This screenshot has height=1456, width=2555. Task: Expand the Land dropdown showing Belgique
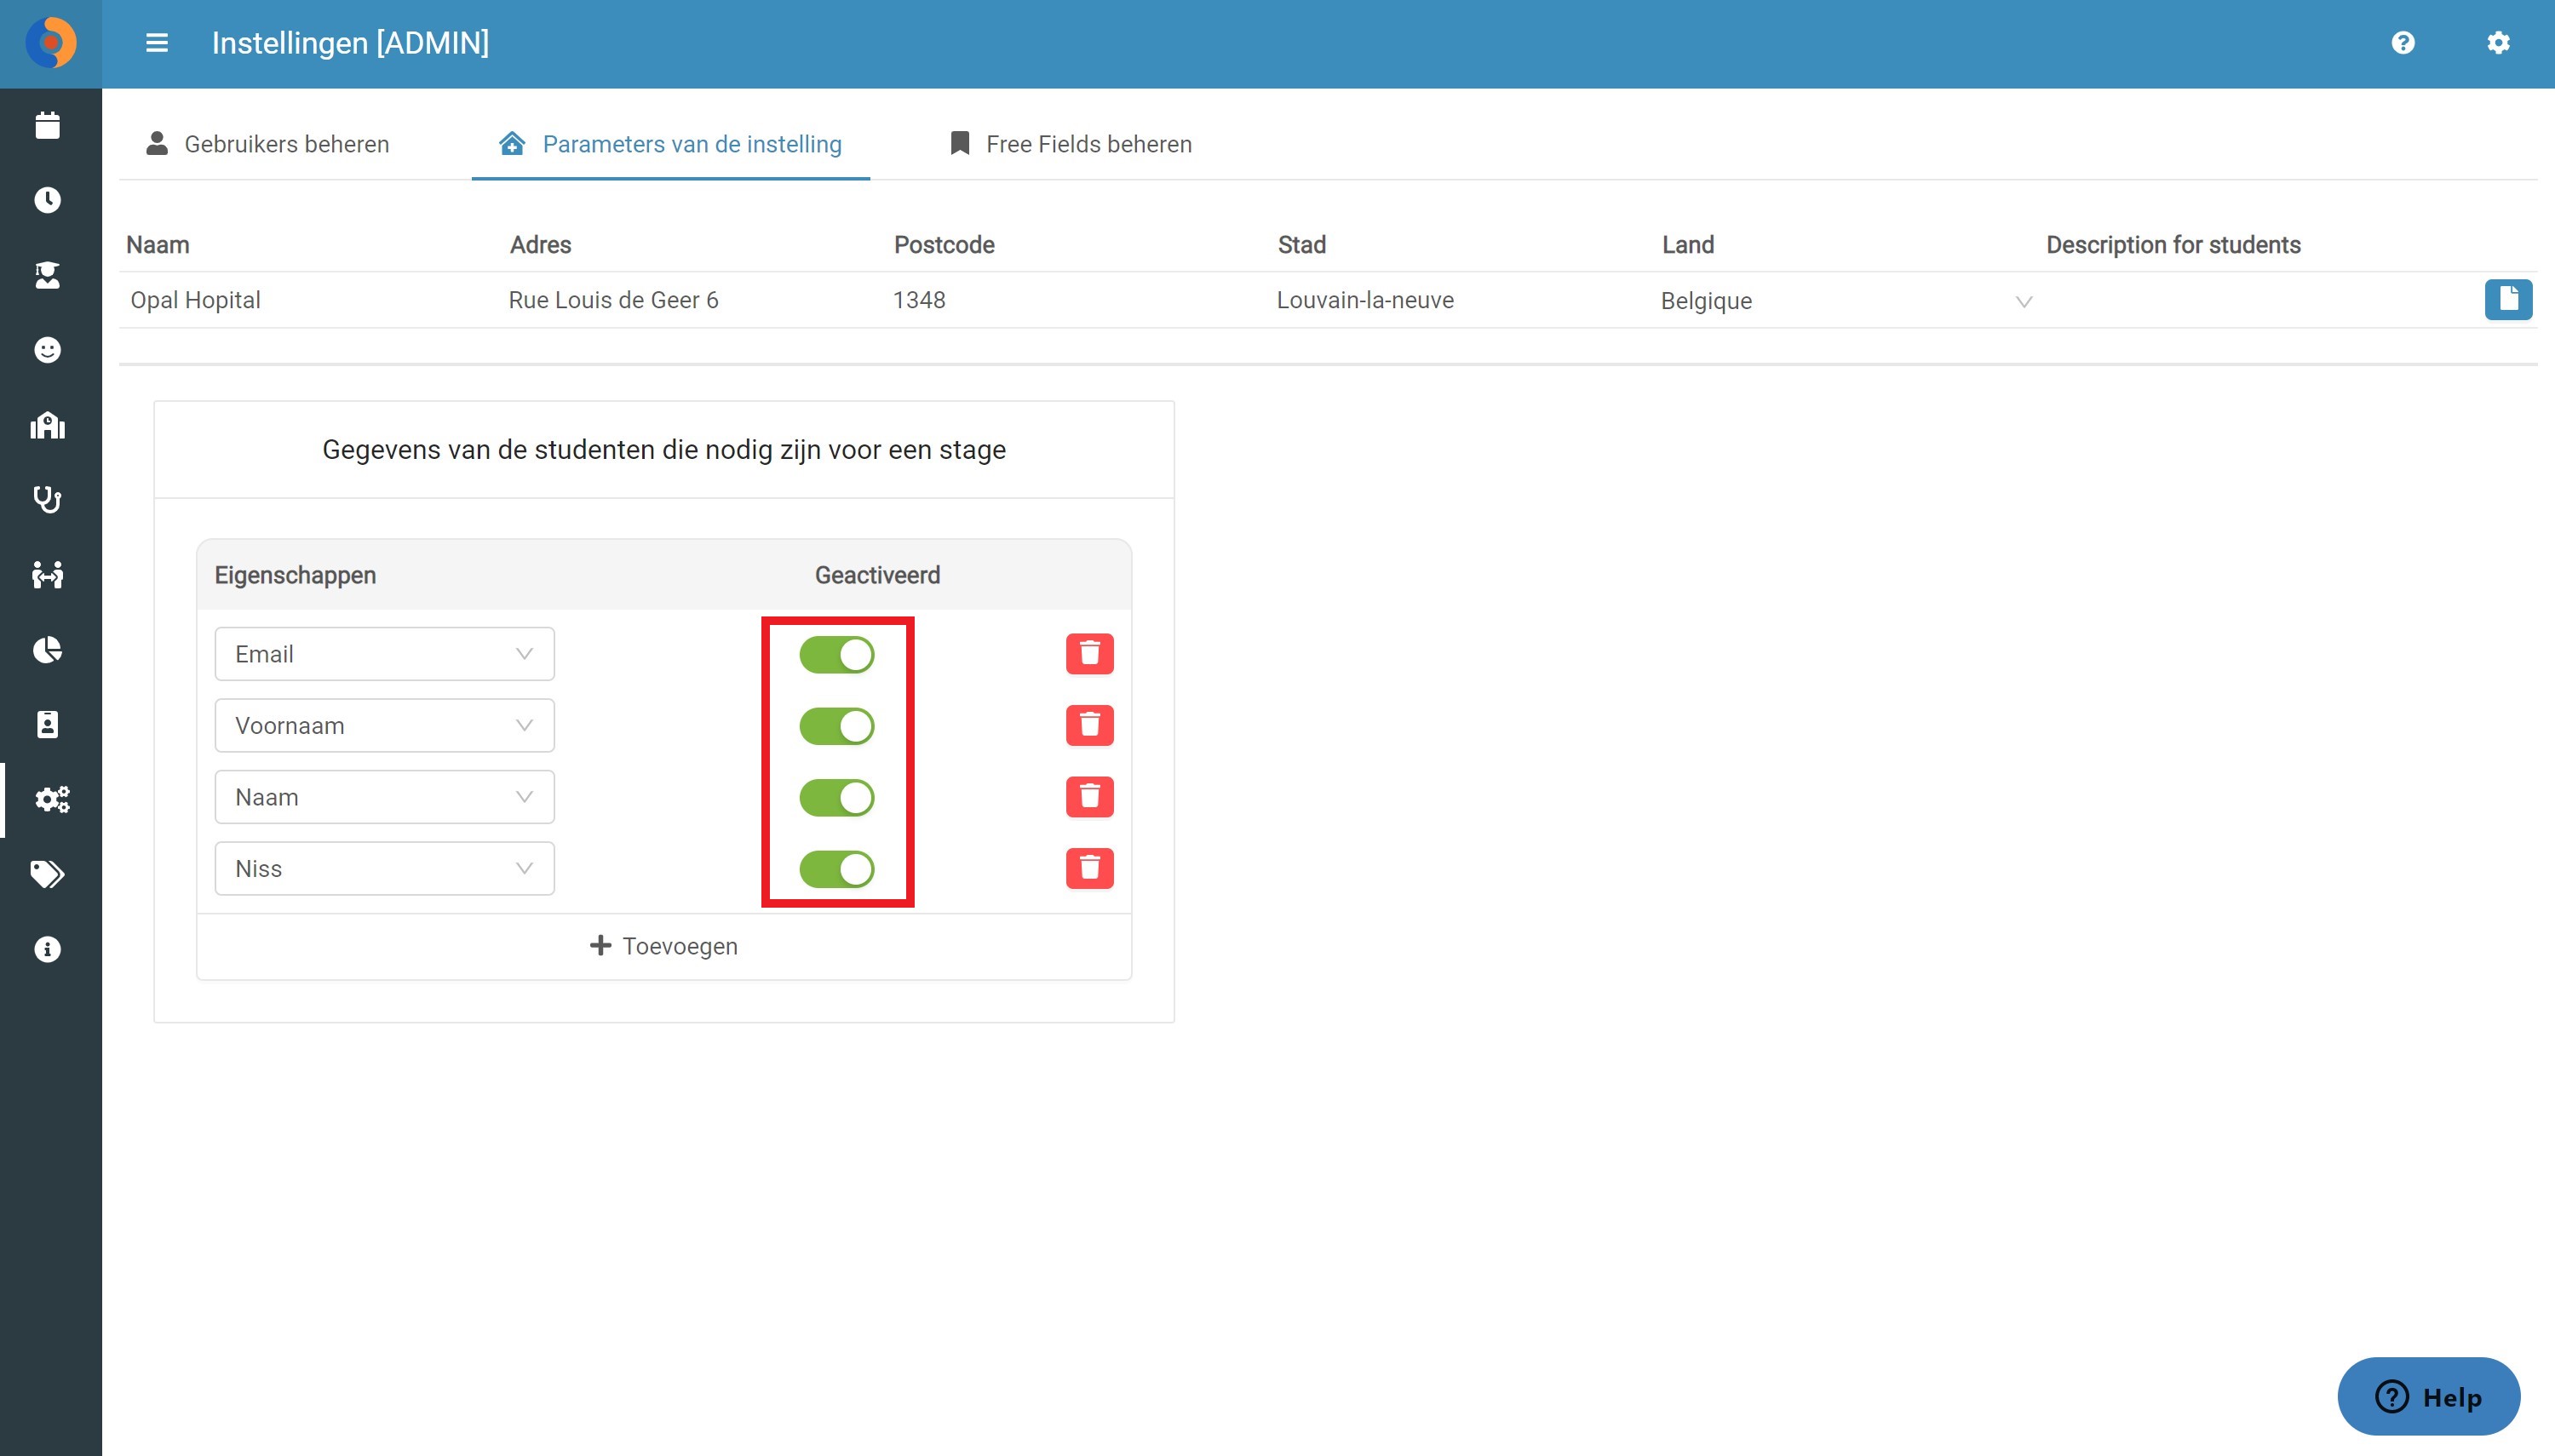click(1846, 301)
